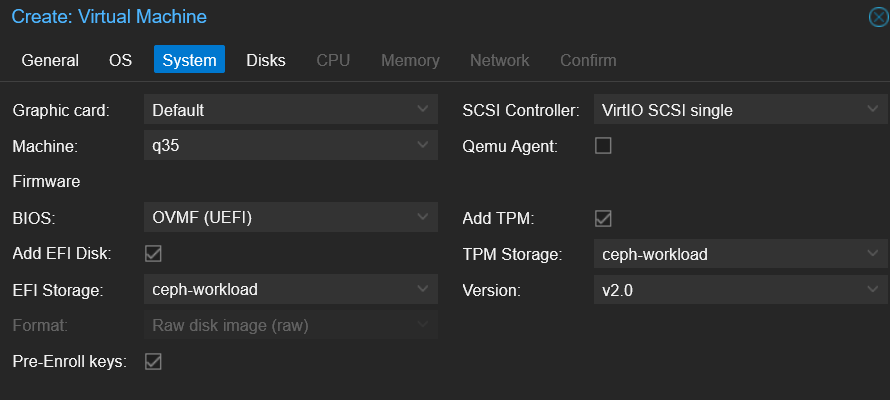Expand the Machine type dropdown

[x=422, y=146]
